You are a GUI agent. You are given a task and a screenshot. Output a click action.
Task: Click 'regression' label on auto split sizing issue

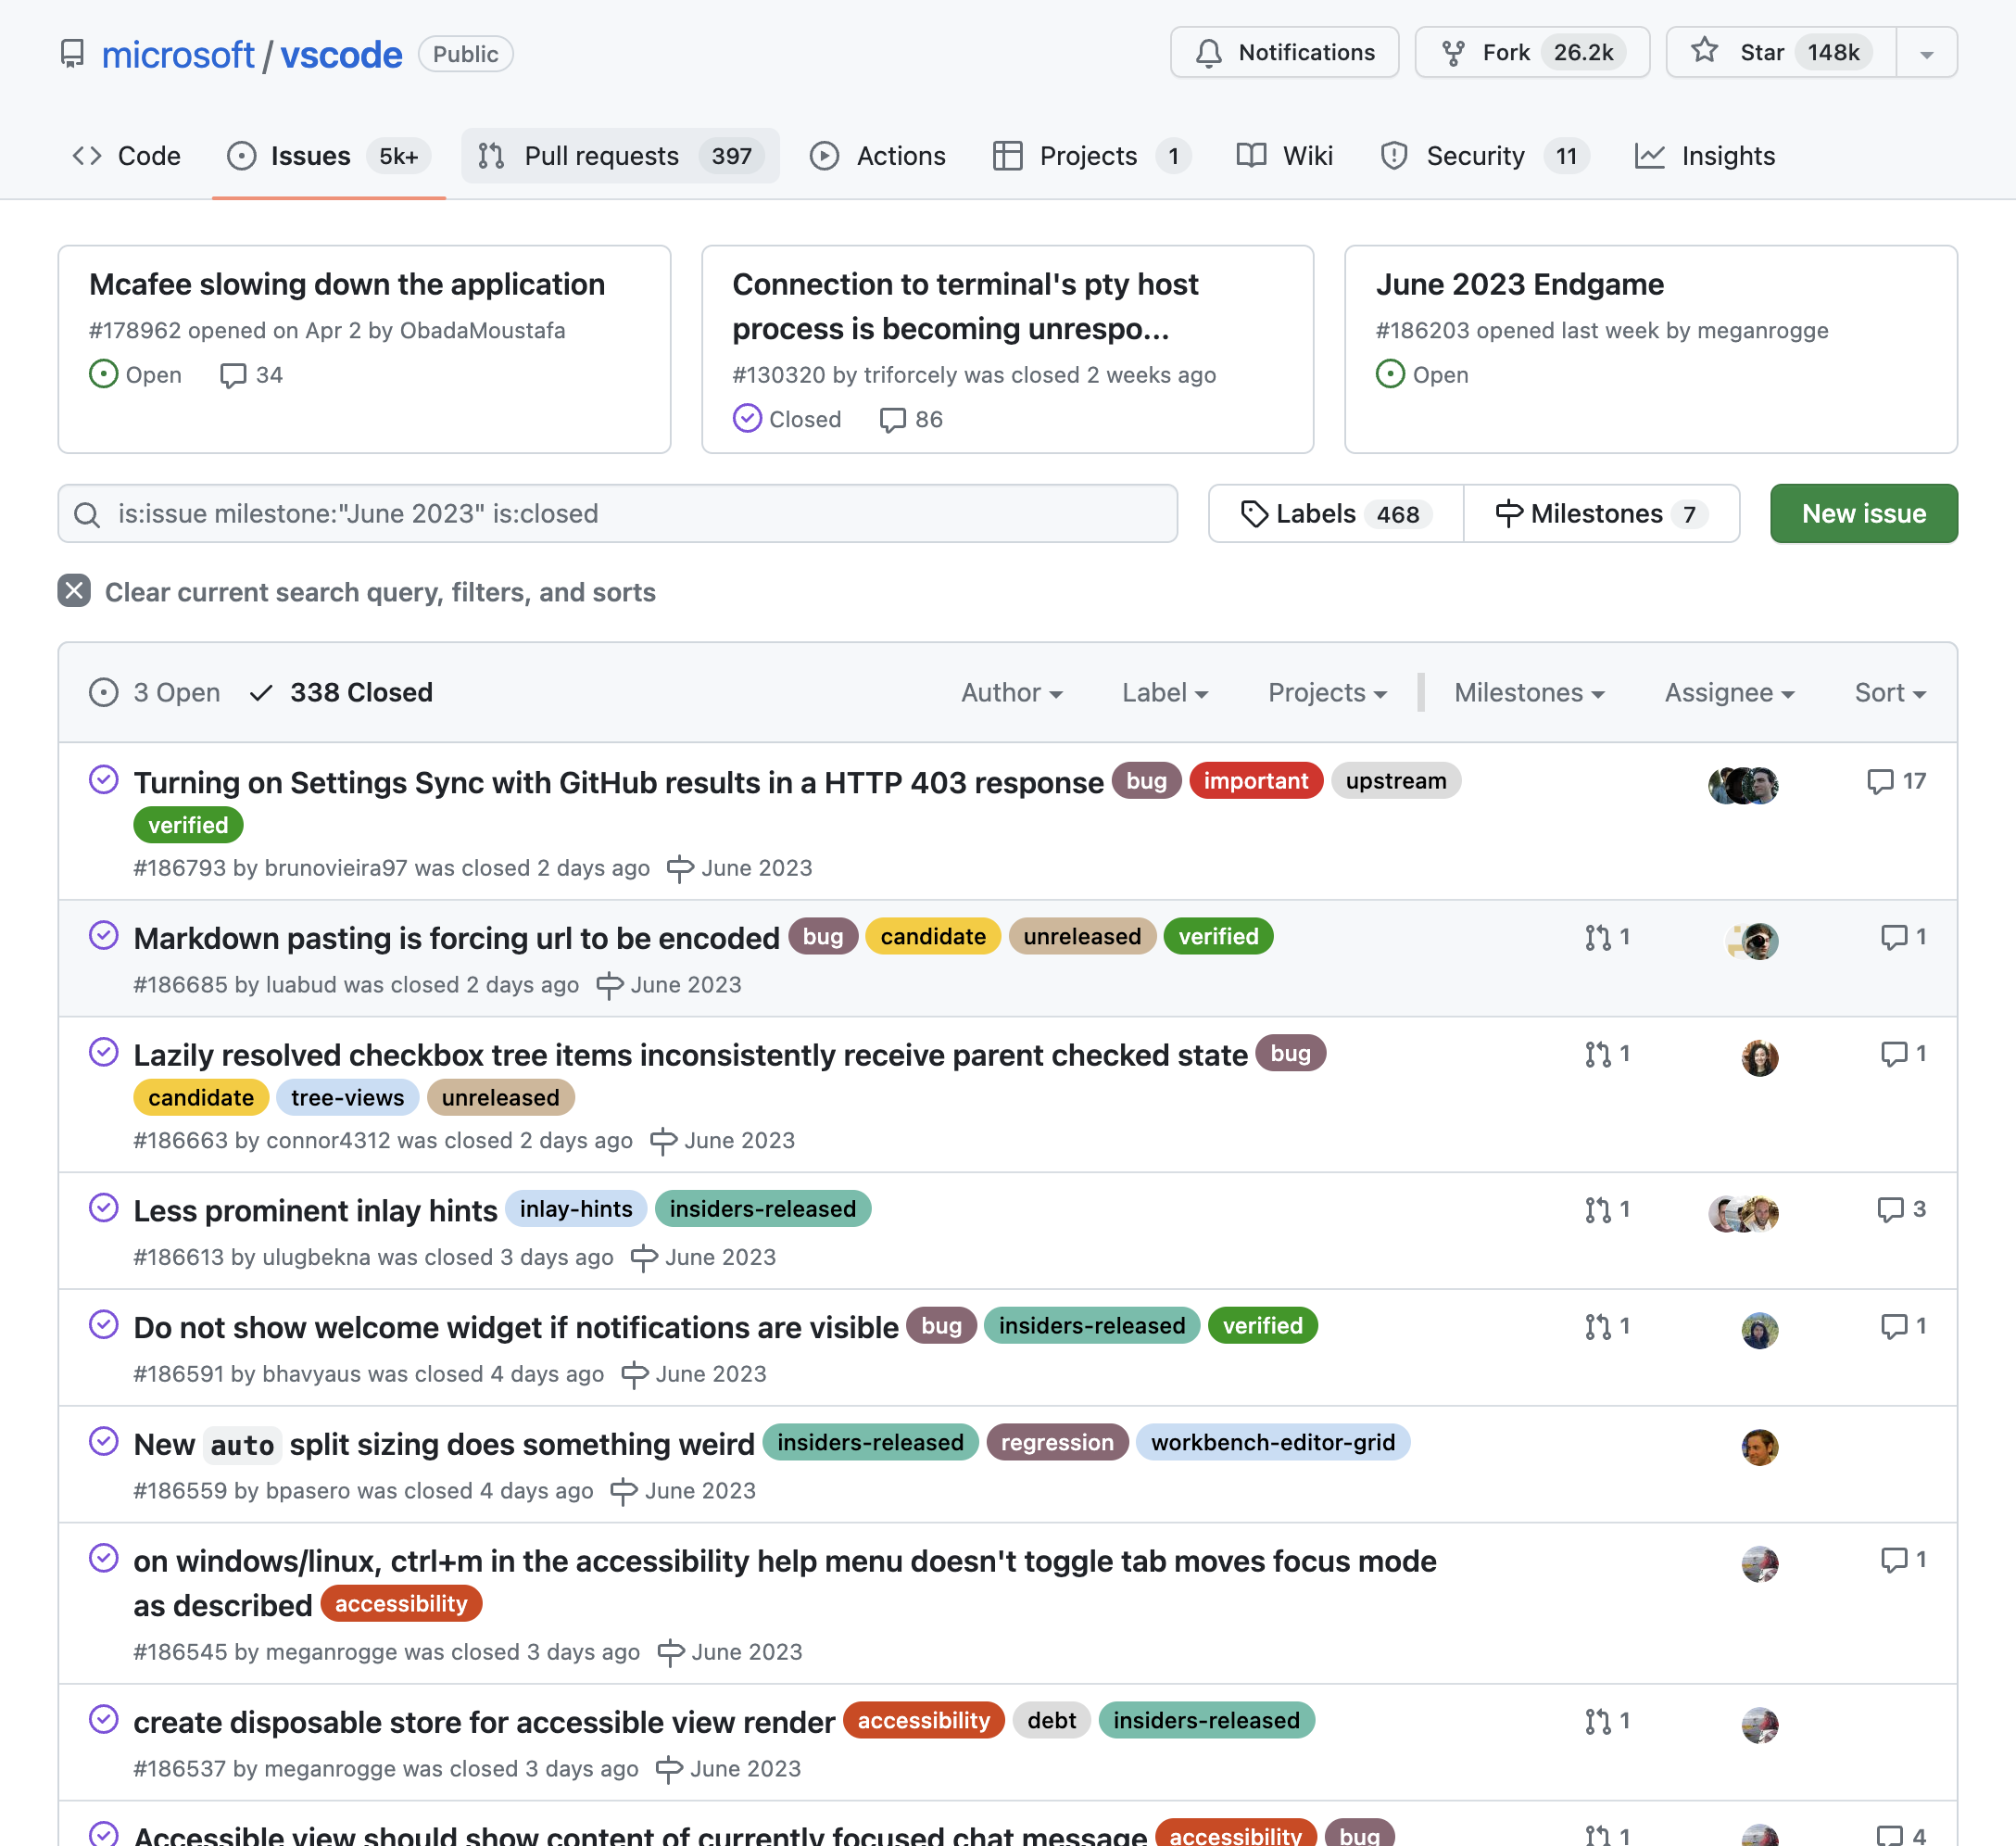coord(1057,1442)
